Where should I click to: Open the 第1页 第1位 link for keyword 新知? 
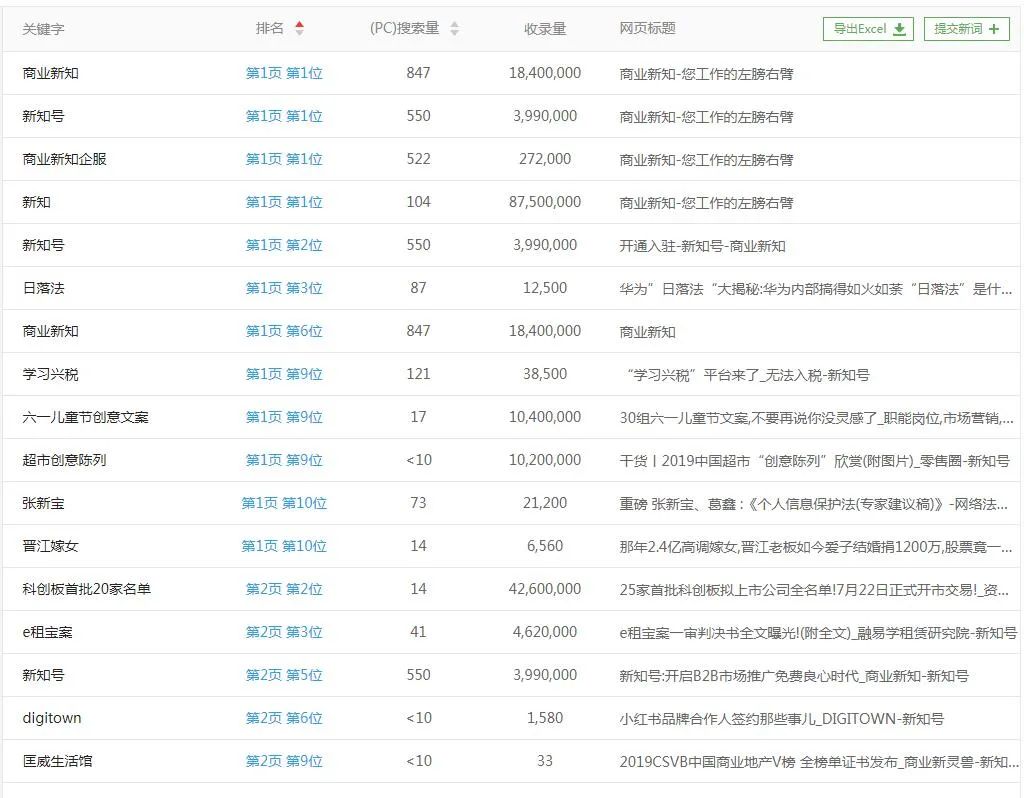coord(284,202)
